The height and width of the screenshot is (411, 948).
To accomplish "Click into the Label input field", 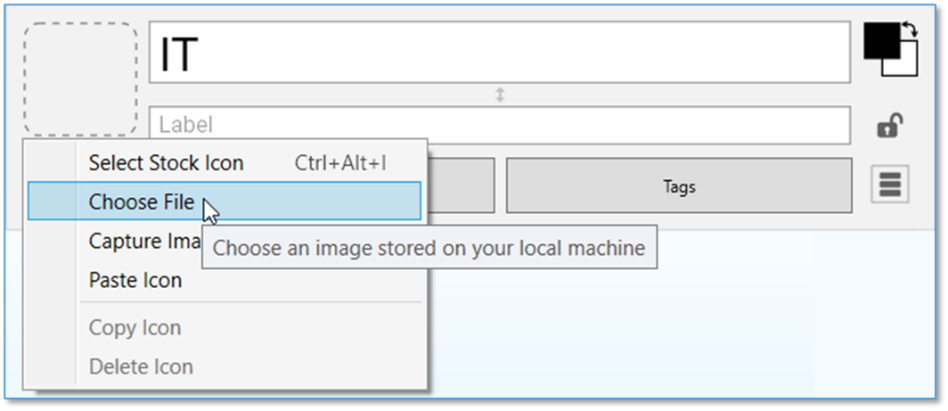I will [x=500, y=126].
